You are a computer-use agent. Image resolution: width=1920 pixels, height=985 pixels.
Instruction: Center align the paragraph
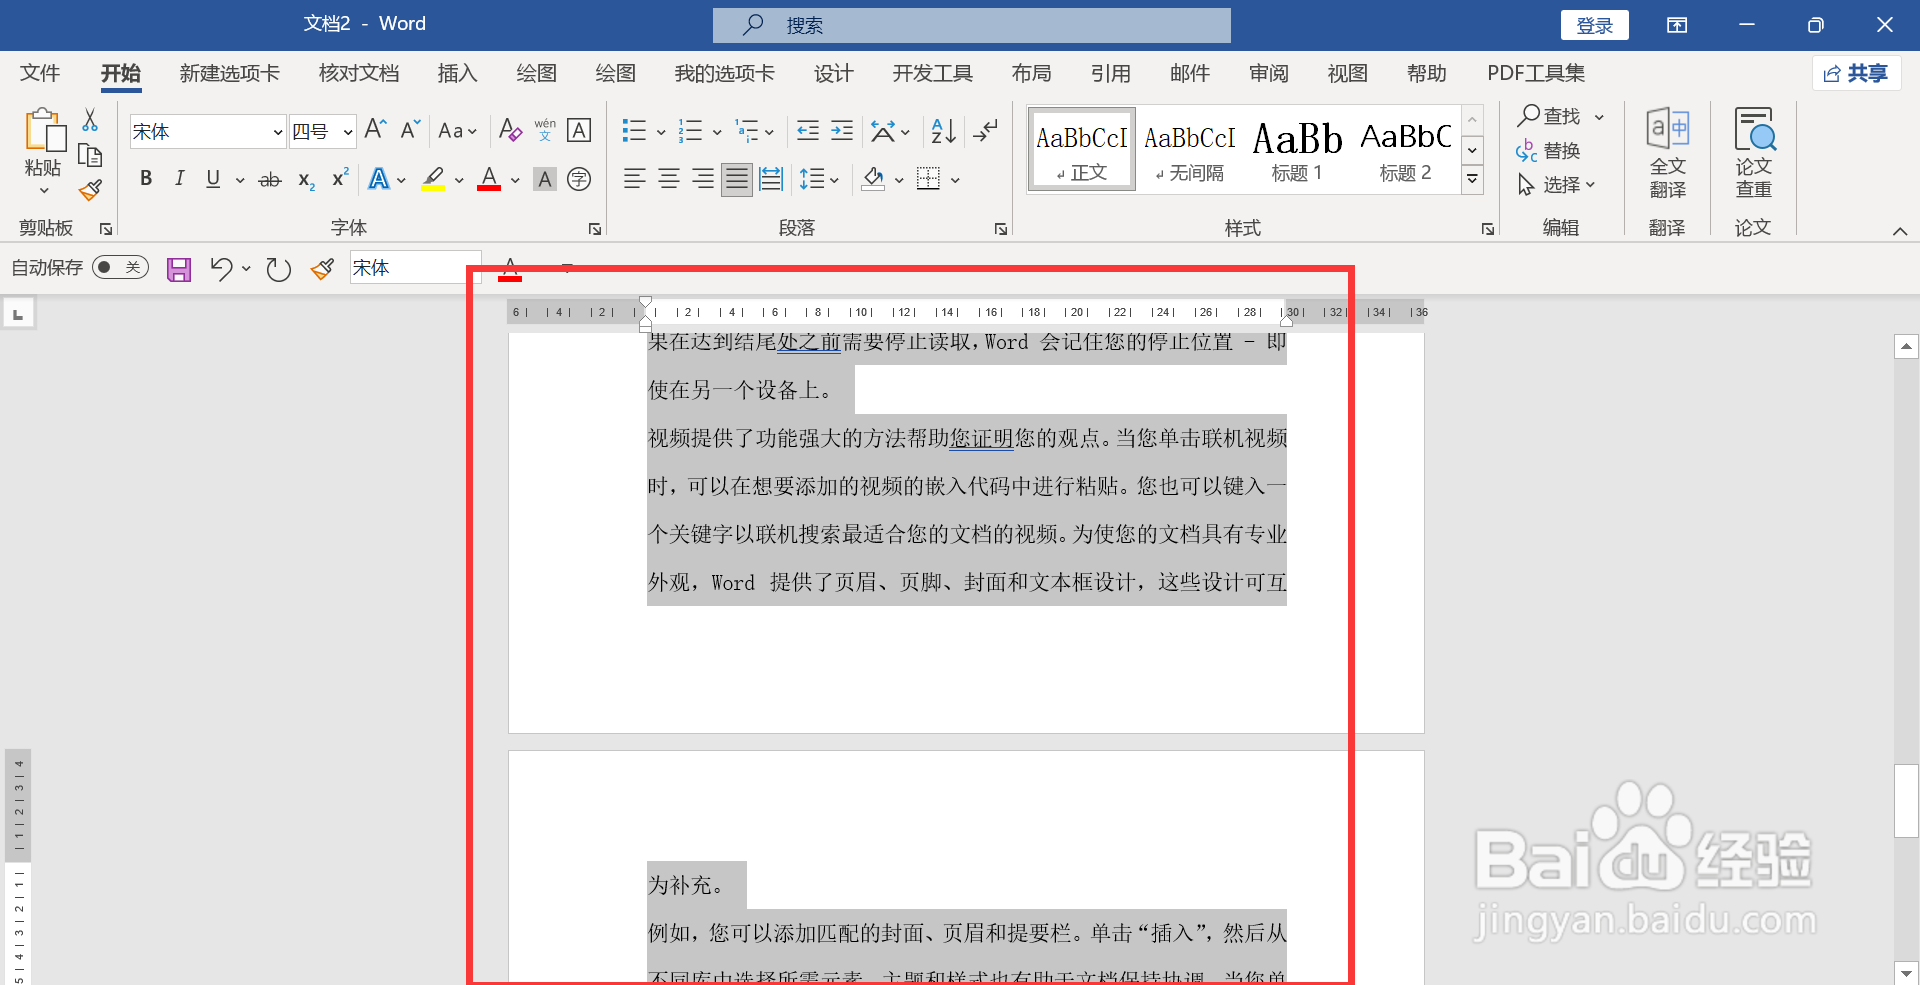(x=669, y=180)
